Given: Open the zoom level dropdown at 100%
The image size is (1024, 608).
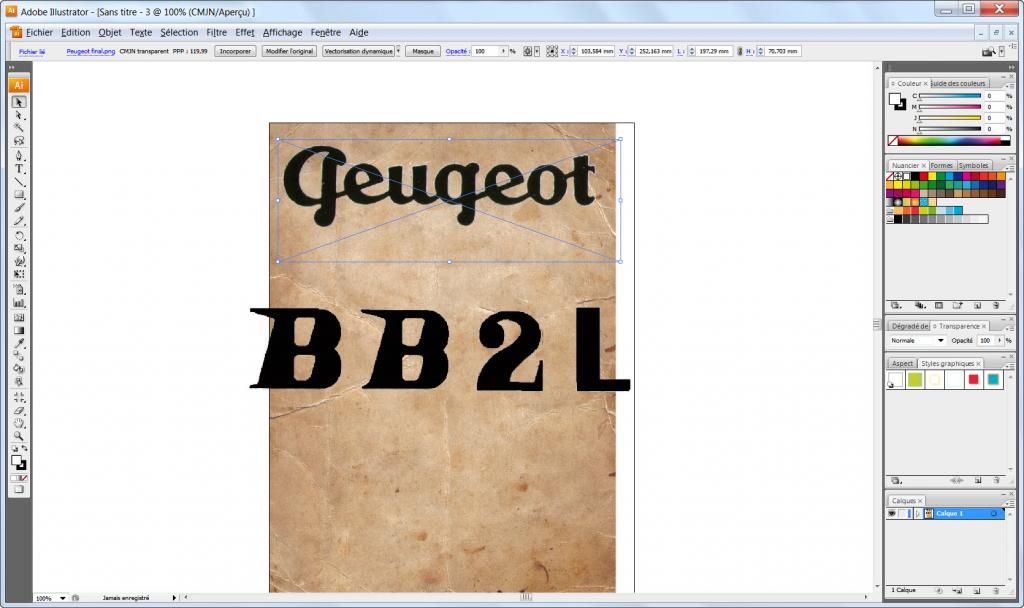Looking at the screenshot, I should 63,598.
